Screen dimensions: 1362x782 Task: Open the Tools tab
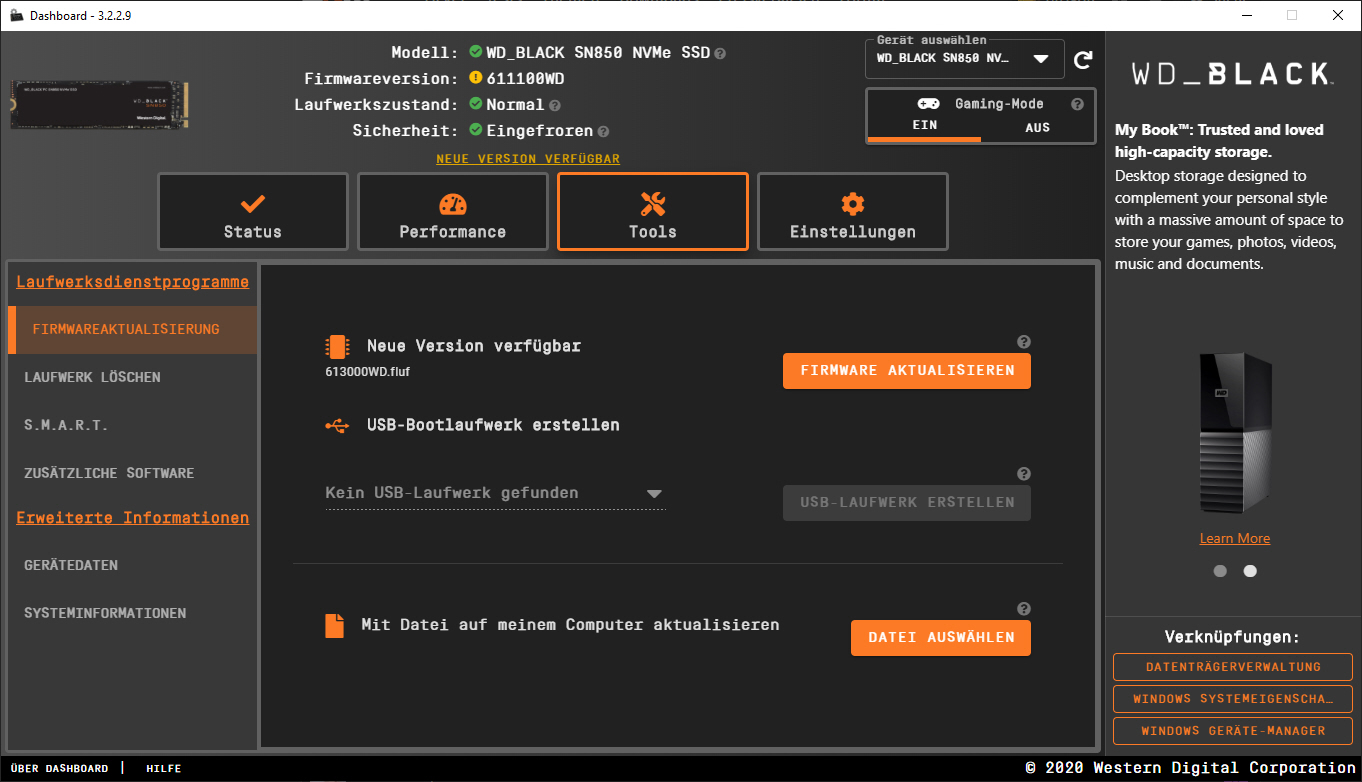pyautogui.click(x=653, y=212)
